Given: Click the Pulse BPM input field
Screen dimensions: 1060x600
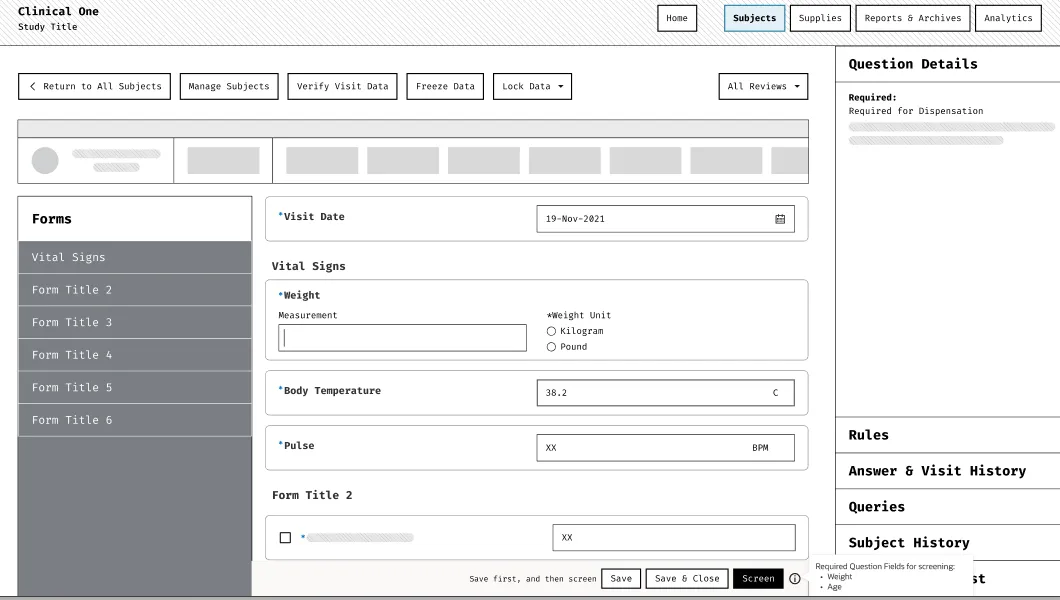Looking at the screenshot, I should [x=665, y=448].
